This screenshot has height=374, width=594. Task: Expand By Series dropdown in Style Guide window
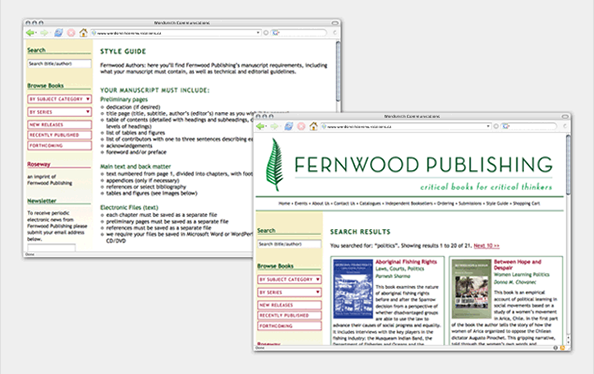(88, 112)
